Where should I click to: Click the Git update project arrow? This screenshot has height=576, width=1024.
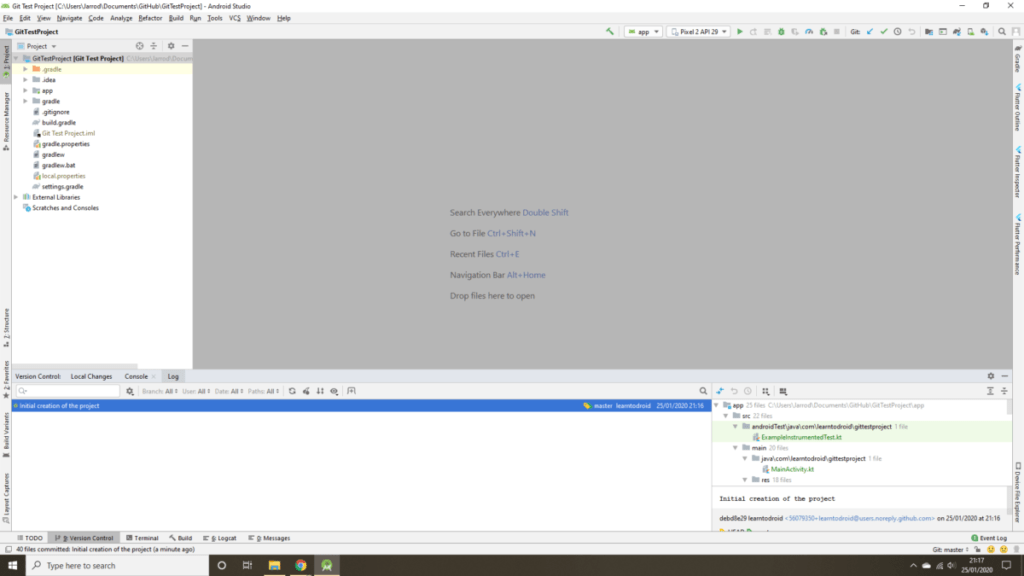point(870,32)
